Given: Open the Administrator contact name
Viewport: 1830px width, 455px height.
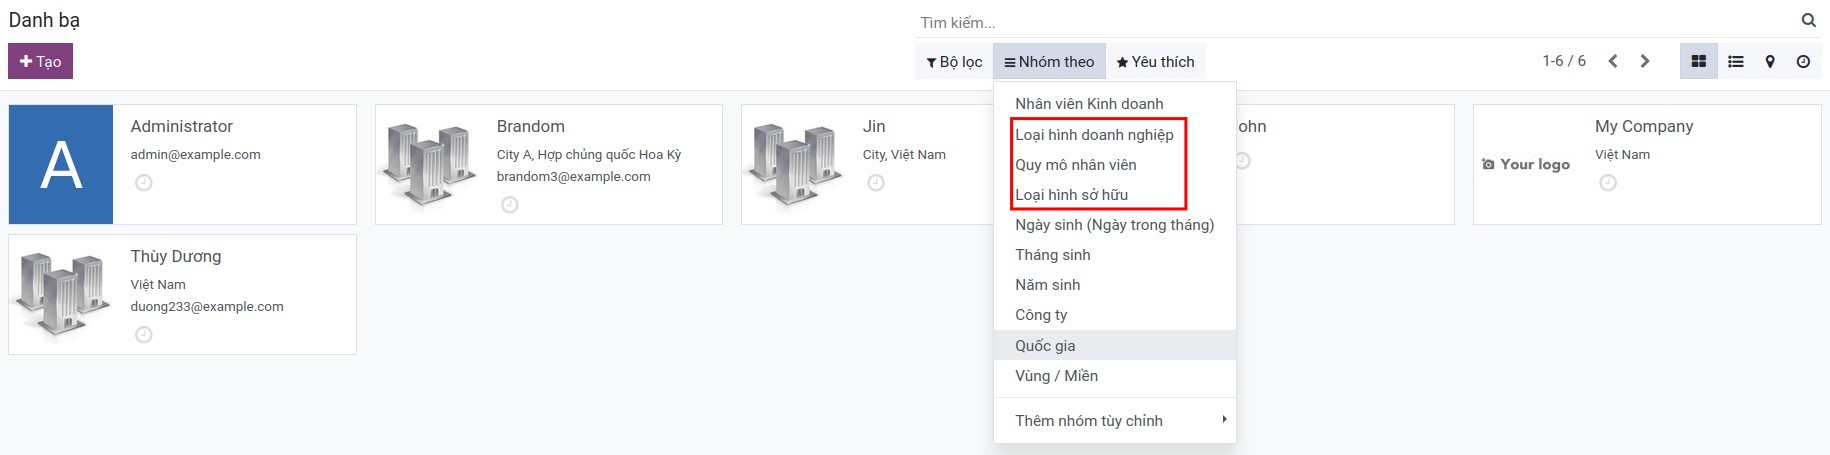Looking at the screenshot, I should [x=181, y=126].
